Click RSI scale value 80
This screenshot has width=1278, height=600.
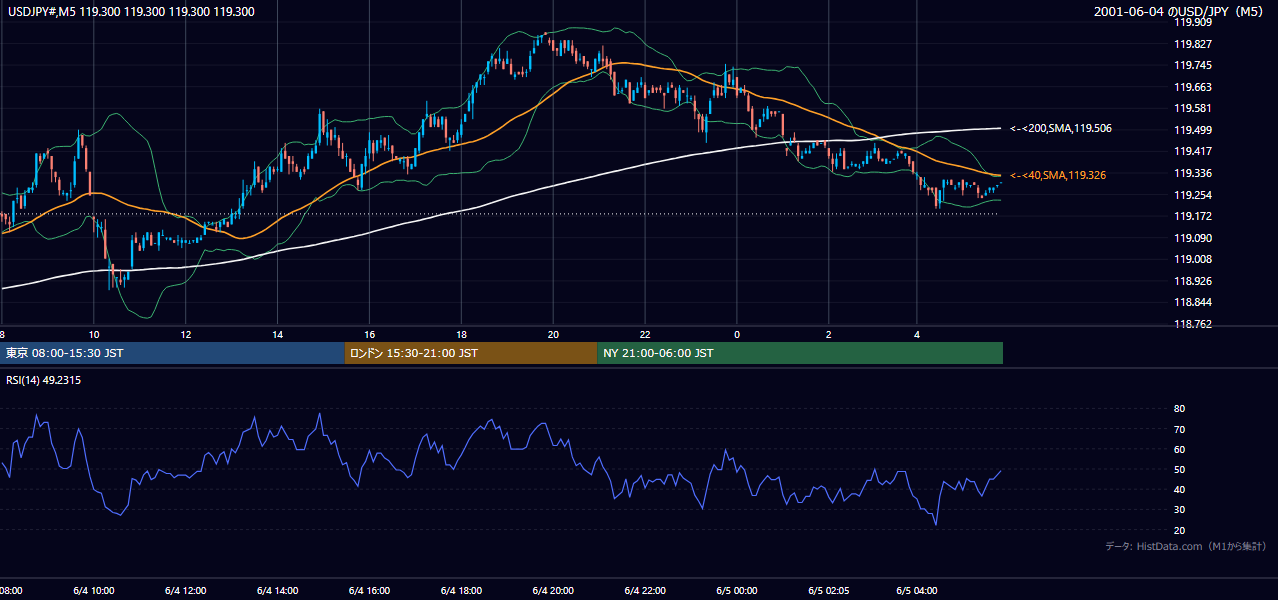coord(1180,409)
